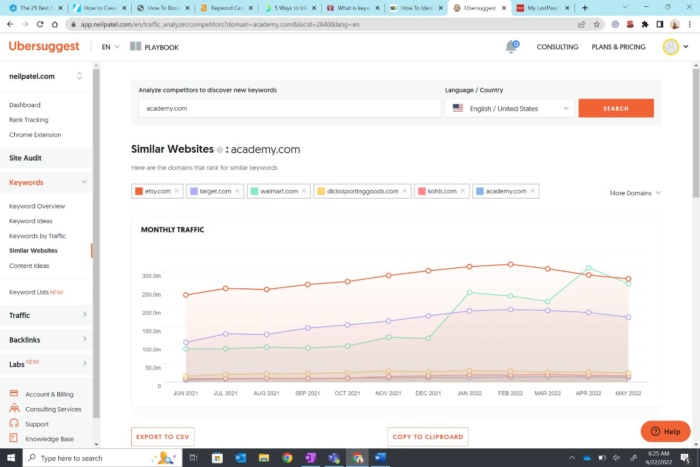The height and width of the screenshot is (467, 700).
Task: Open Content Ideas in sidebar
Action: 29,266
